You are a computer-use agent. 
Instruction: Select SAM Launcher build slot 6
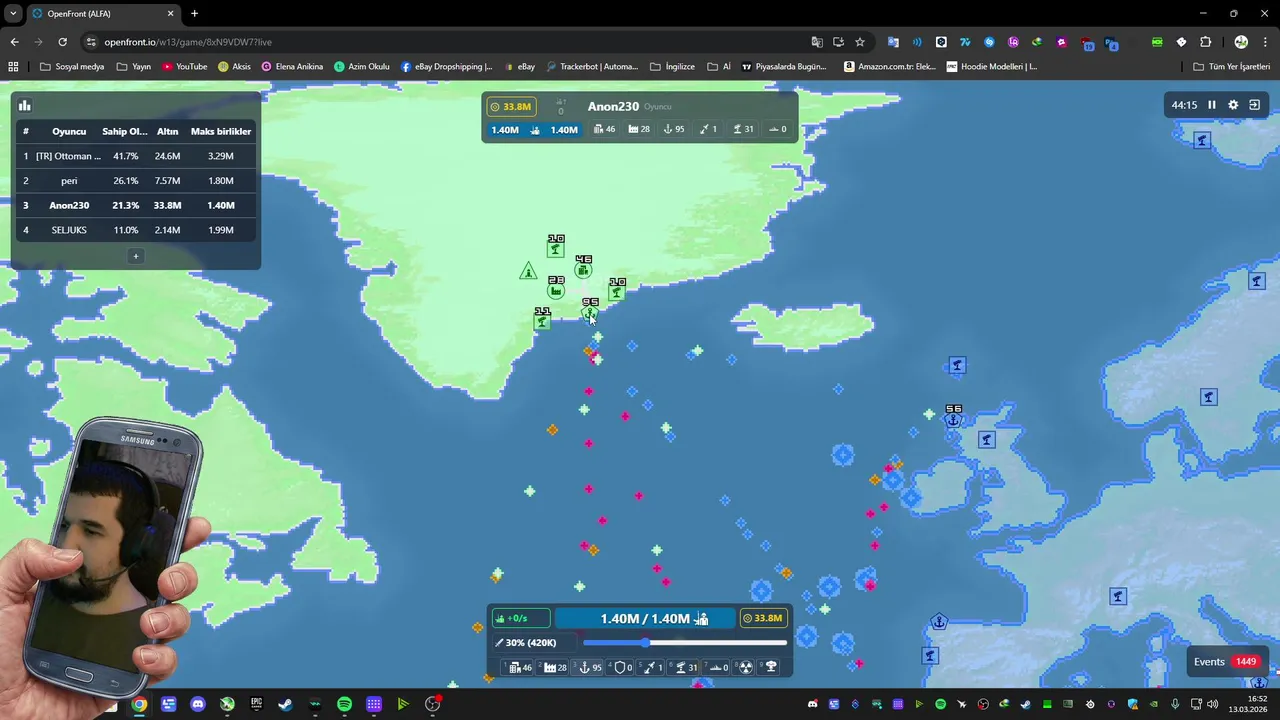686,667
